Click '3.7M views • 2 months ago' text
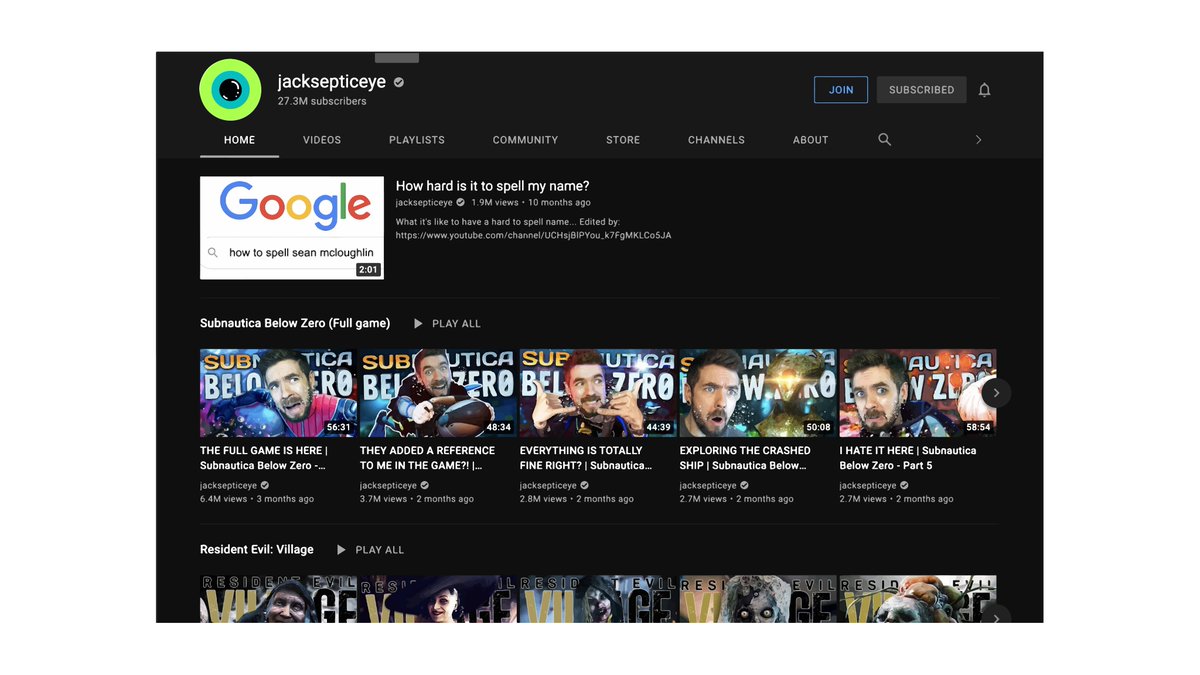Viewport: 1200px width, 675px height. [x=417, y=499]
